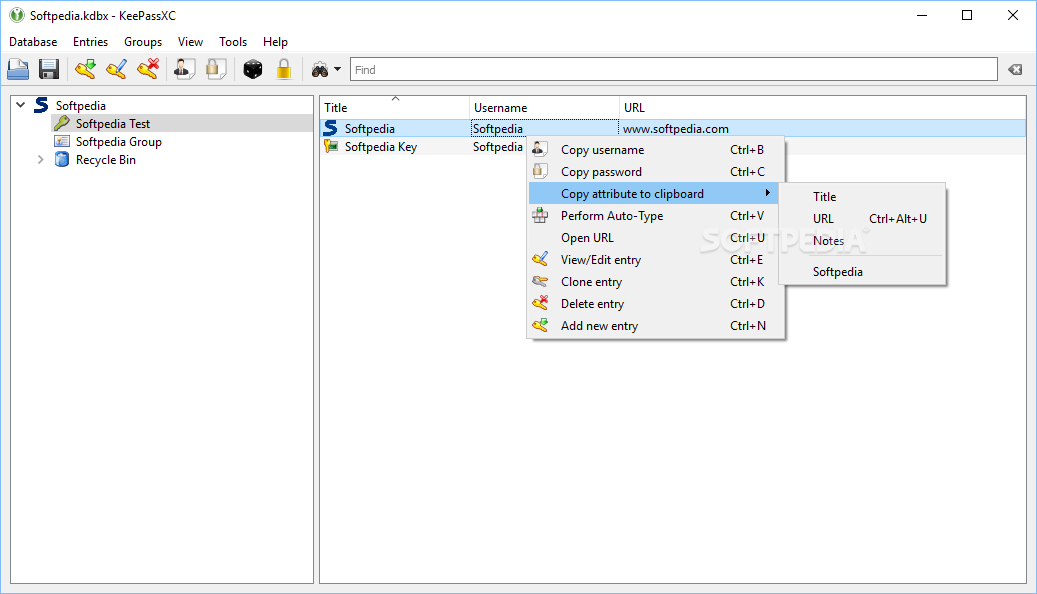Screen dimensions: 1037x594
Task: Open the Tools menu
Action: (x=233, y=42)
